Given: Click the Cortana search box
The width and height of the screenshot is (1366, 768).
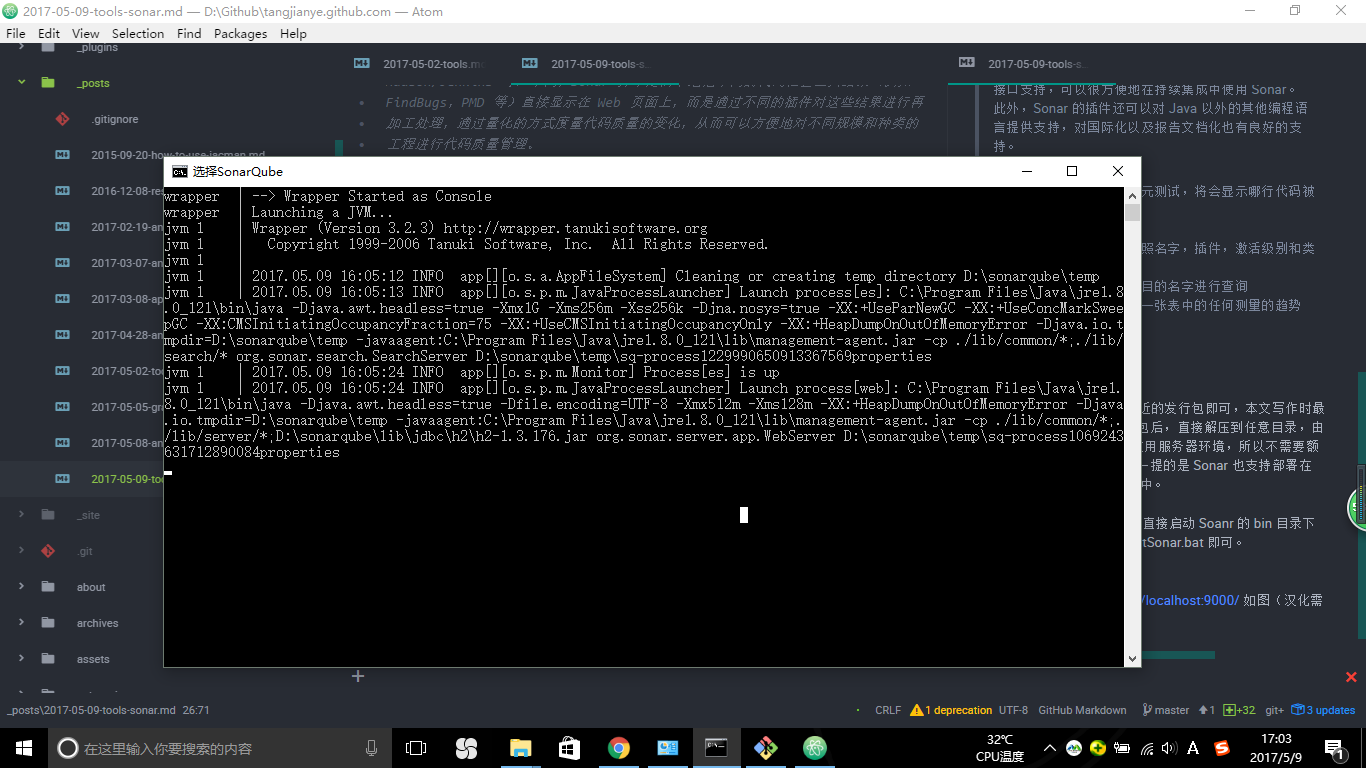Looking at the screenshot, I should pyautogui.click(x=220, y=748).
